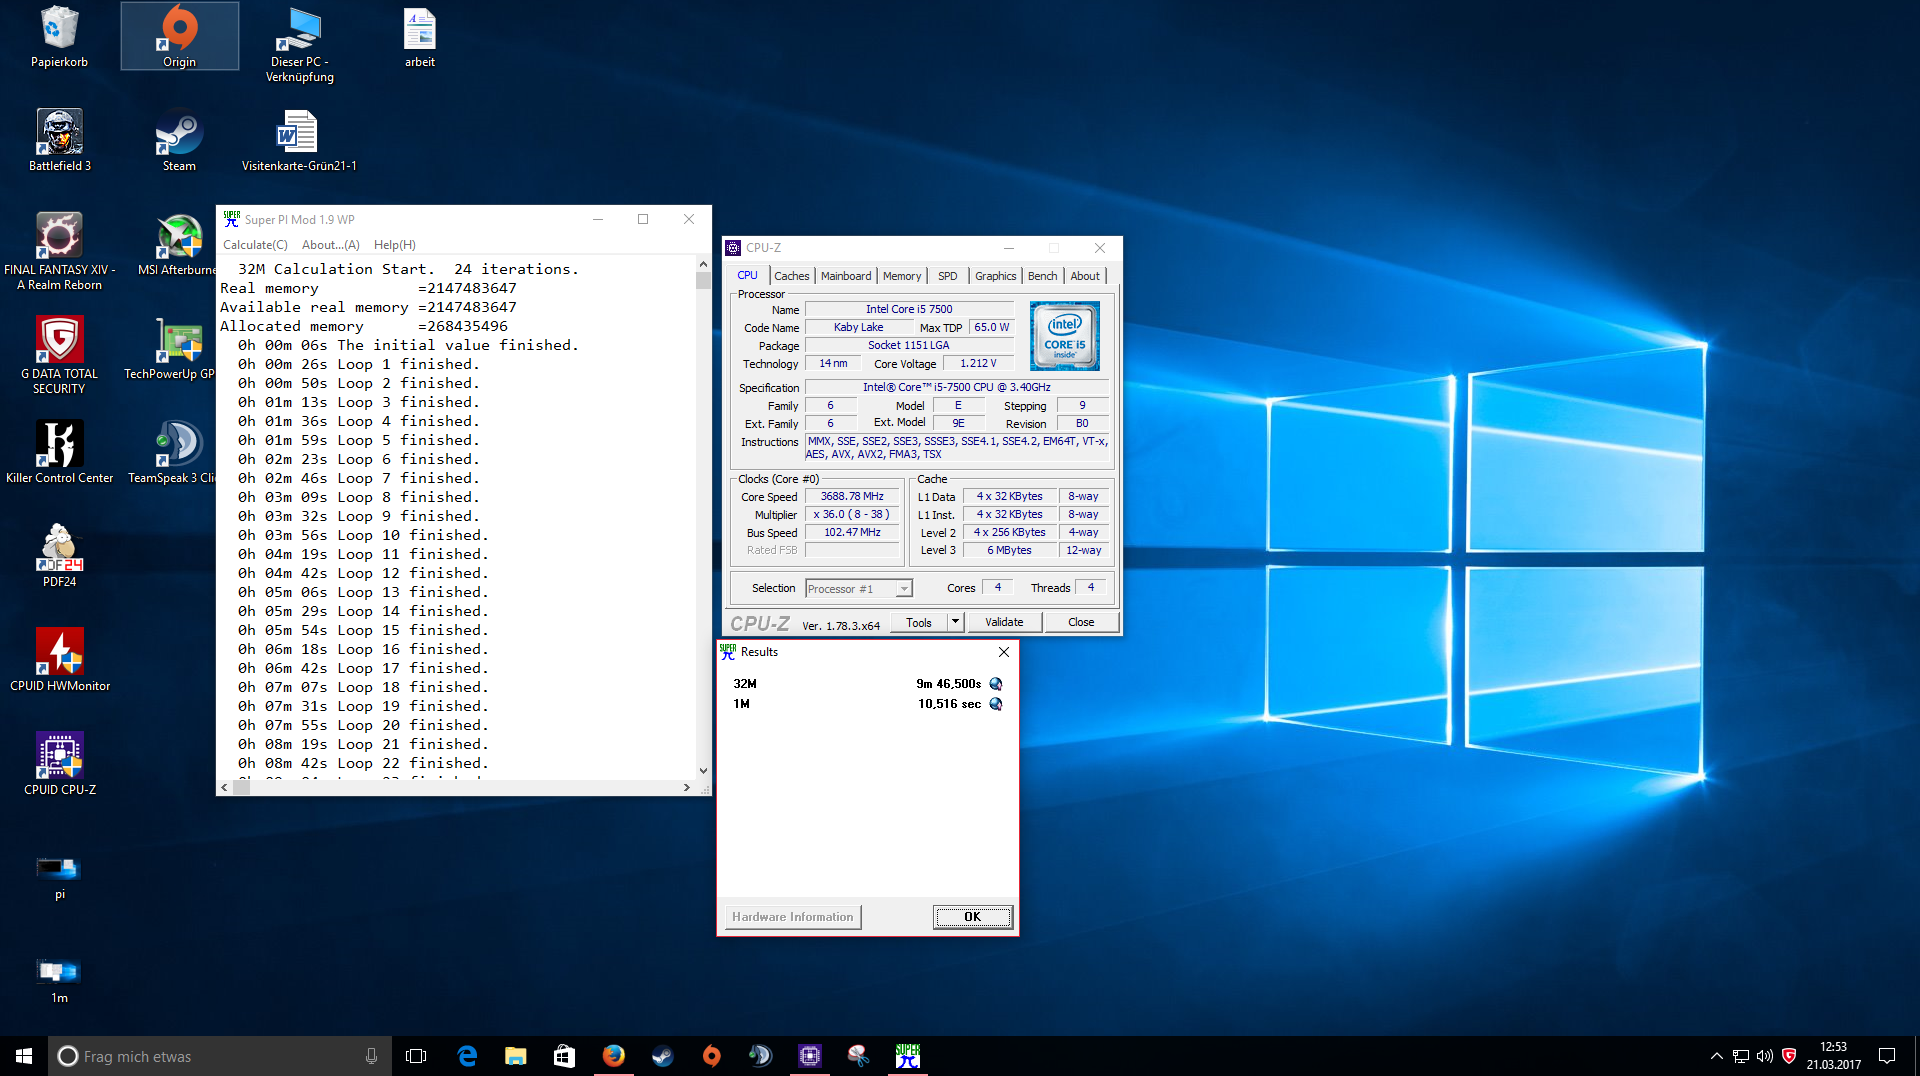Launch MSI Afterburner shortcut
The height and width of the screenshot is (1076, 1920).
coord(179,245)
